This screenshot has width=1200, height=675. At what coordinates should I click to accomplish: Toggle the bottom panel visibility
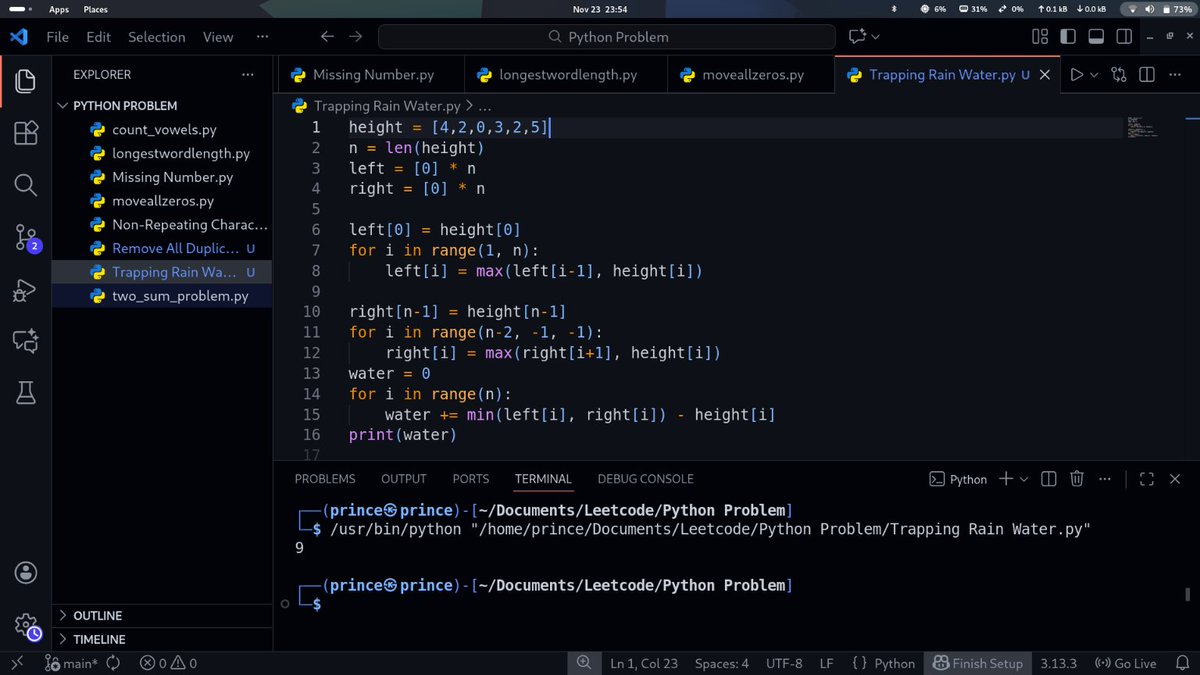point(1094,37)
